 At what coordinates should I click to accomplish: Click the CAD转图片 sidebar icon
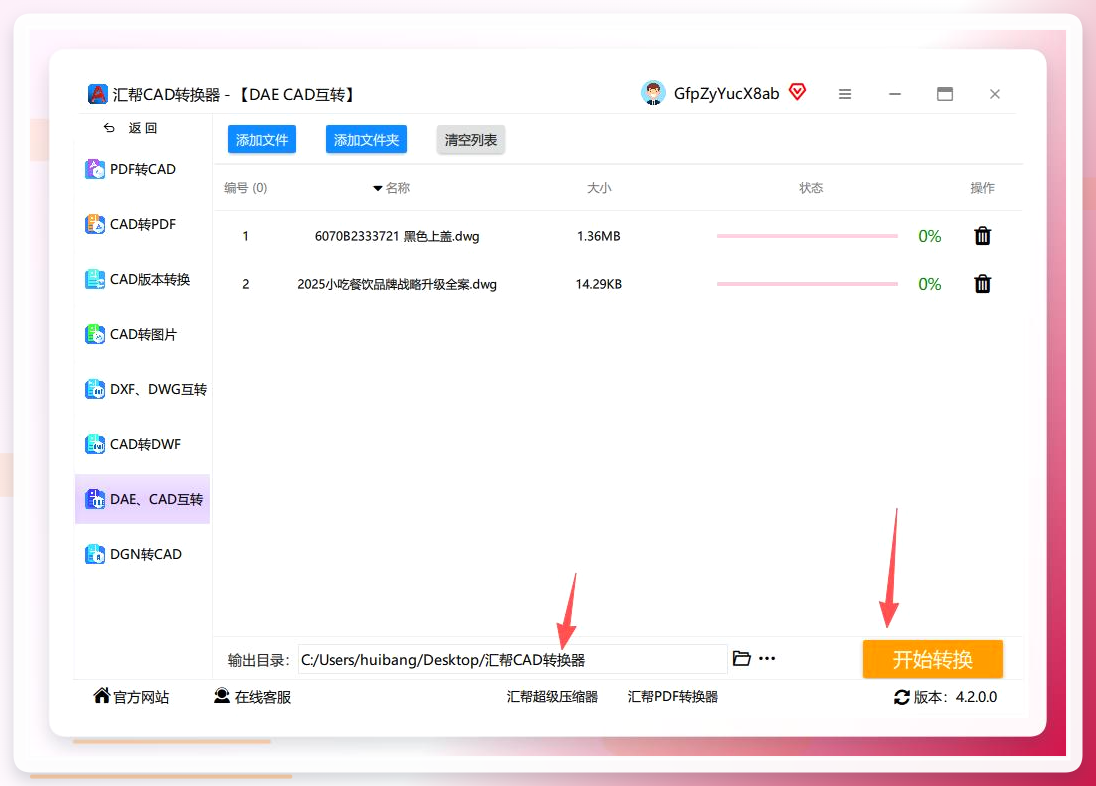[x=94, y=334]
